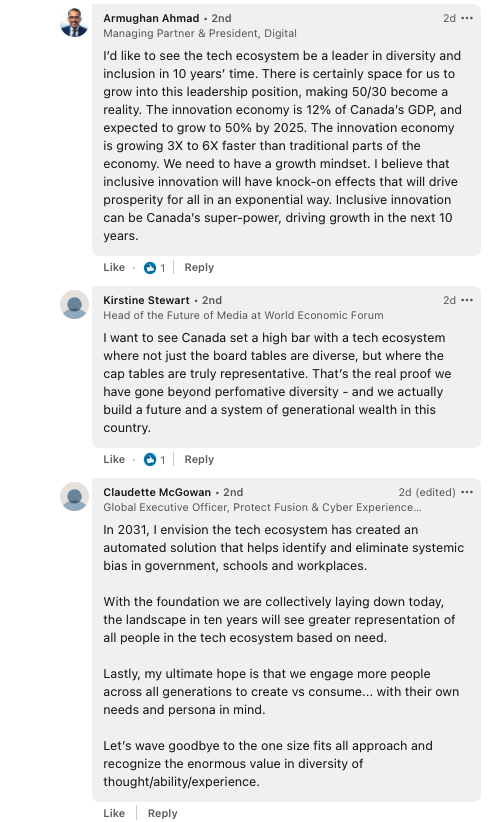Click the like reaction icon under Armughan's comment

(150, 268)
